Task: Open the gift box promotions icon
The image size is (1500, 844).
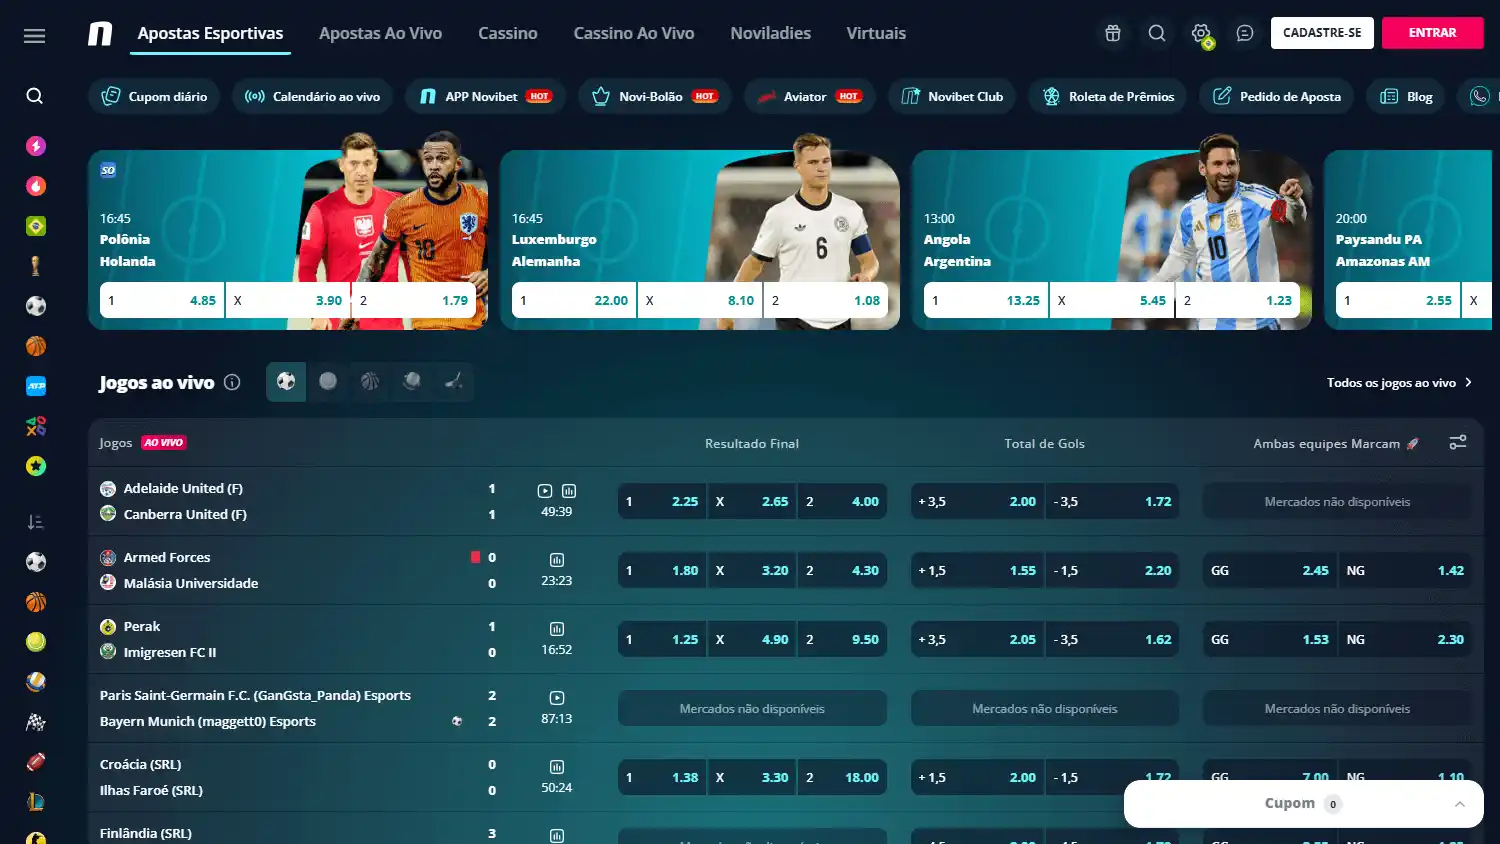Action: [x=1113, y=33]
